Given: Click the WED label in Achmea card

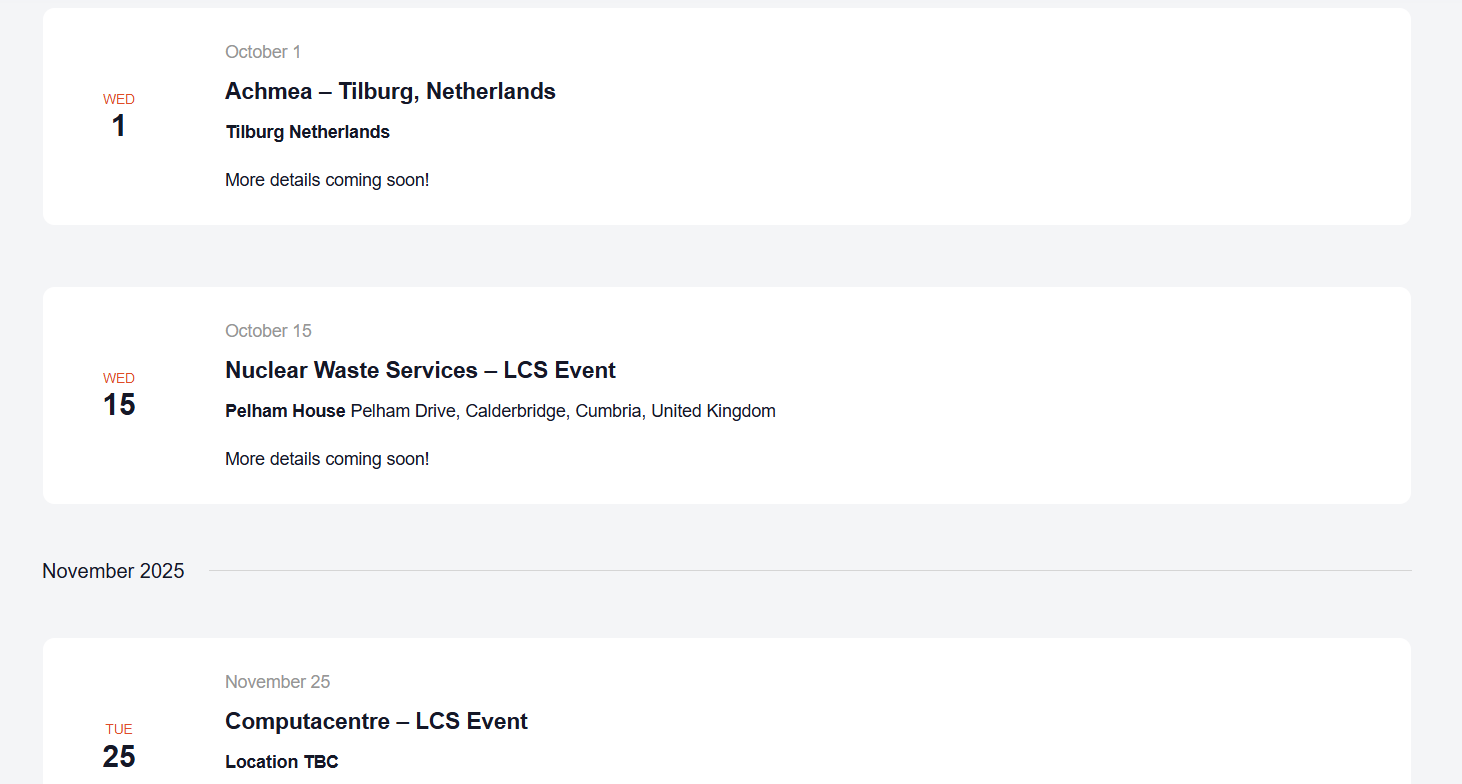Looking at the screenshot, I should [119, 99].
